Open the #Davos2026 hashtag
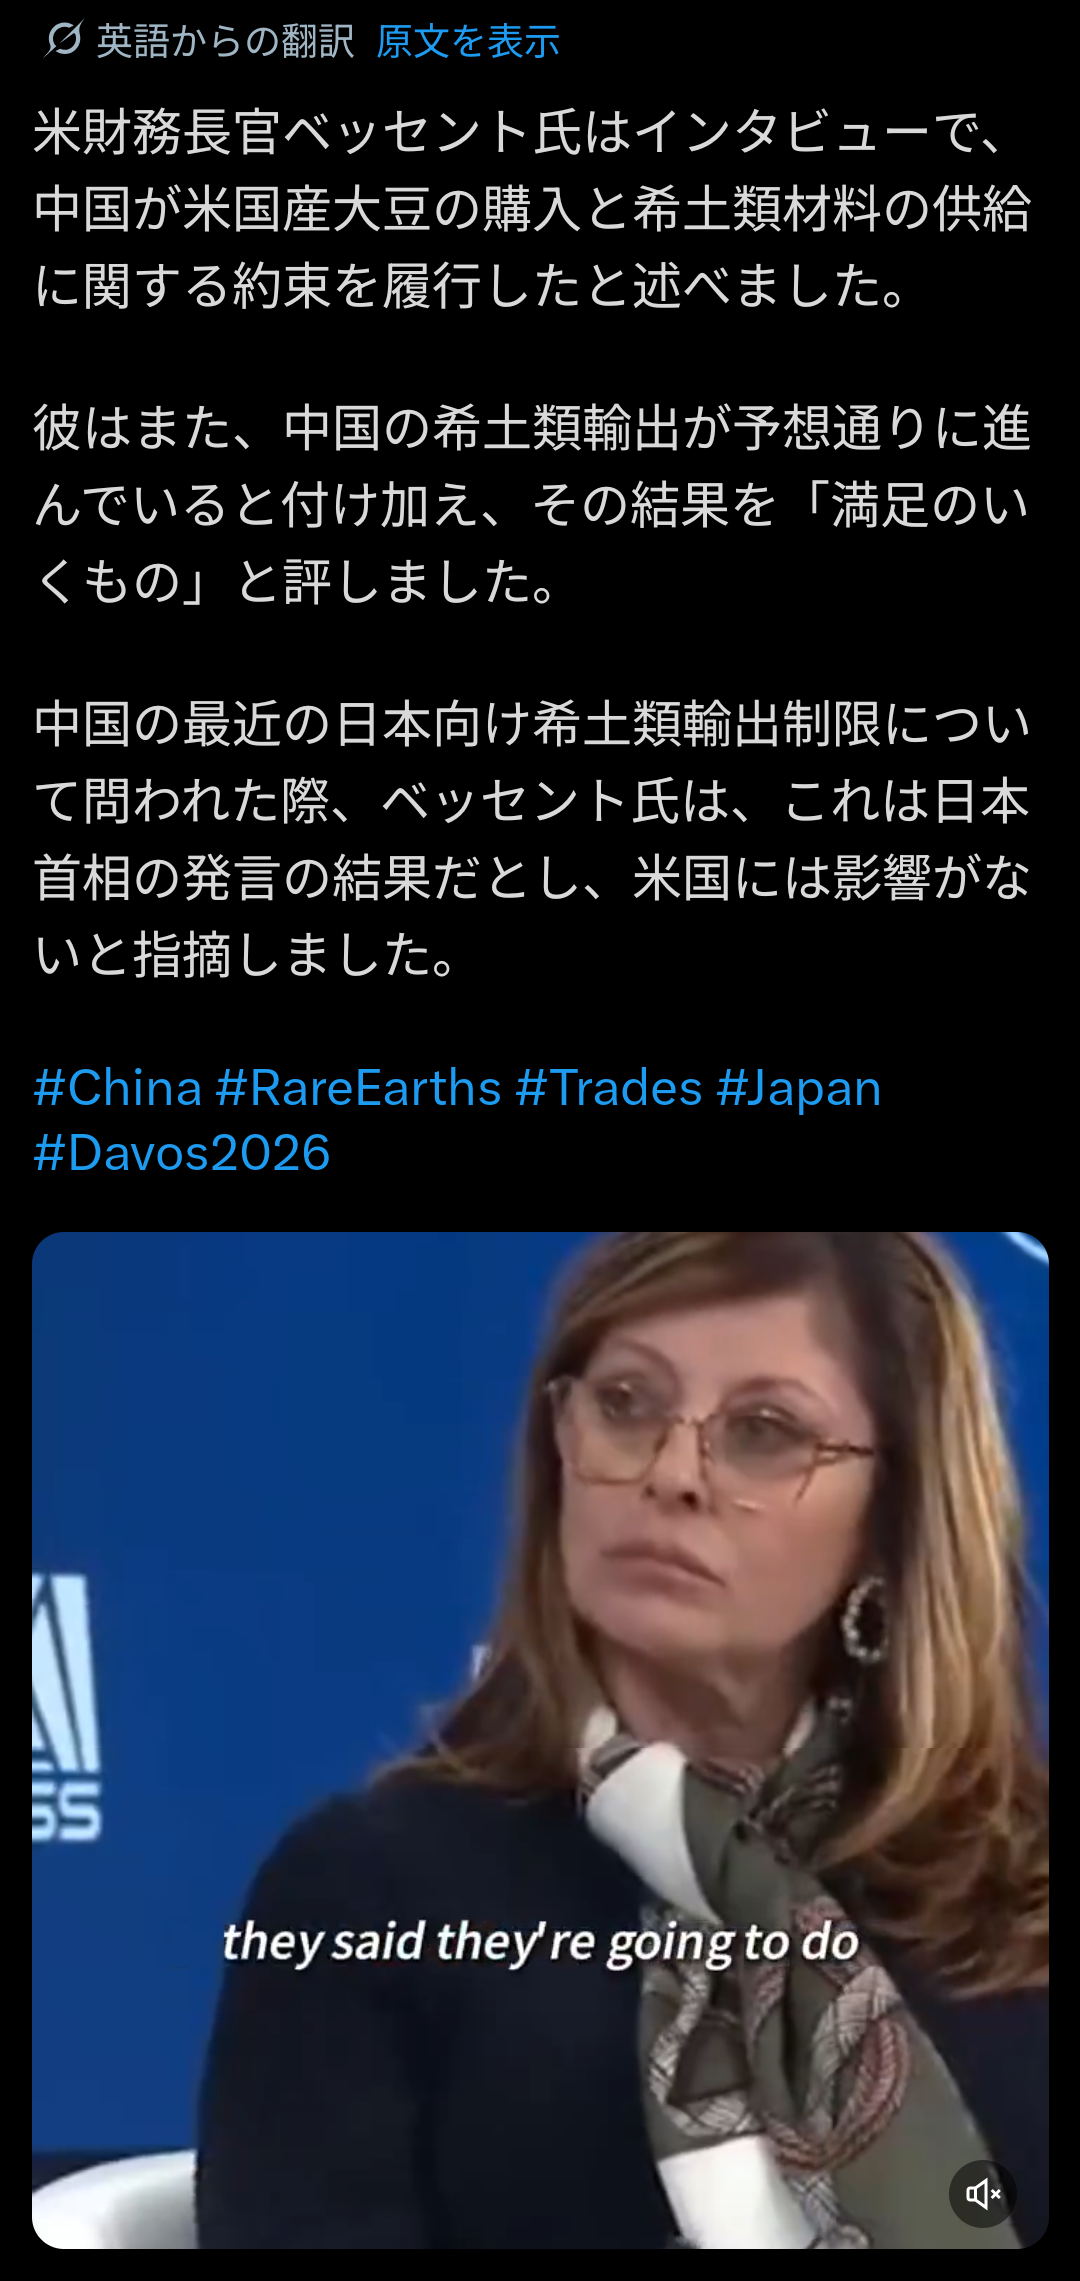 pos(182,1153)
